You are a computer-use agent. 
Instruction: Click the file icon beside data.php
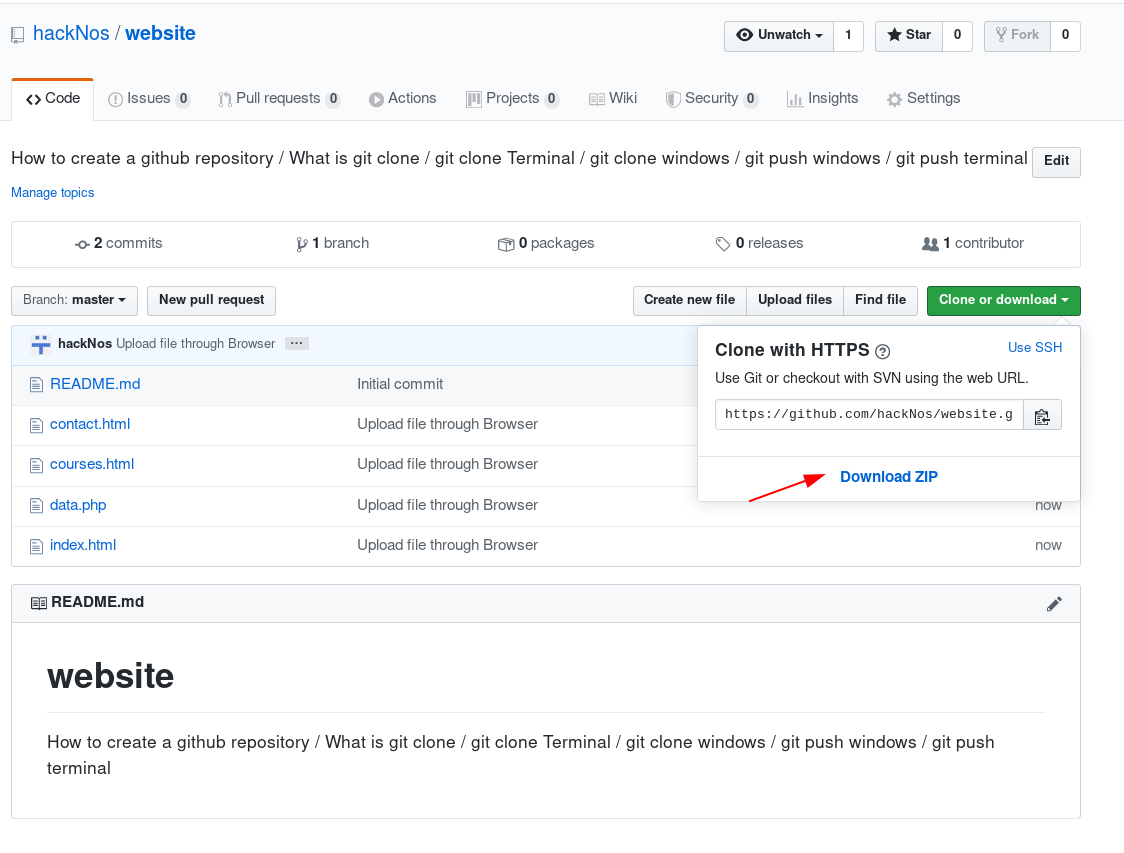pyautogui.click(x=37, y=505)
